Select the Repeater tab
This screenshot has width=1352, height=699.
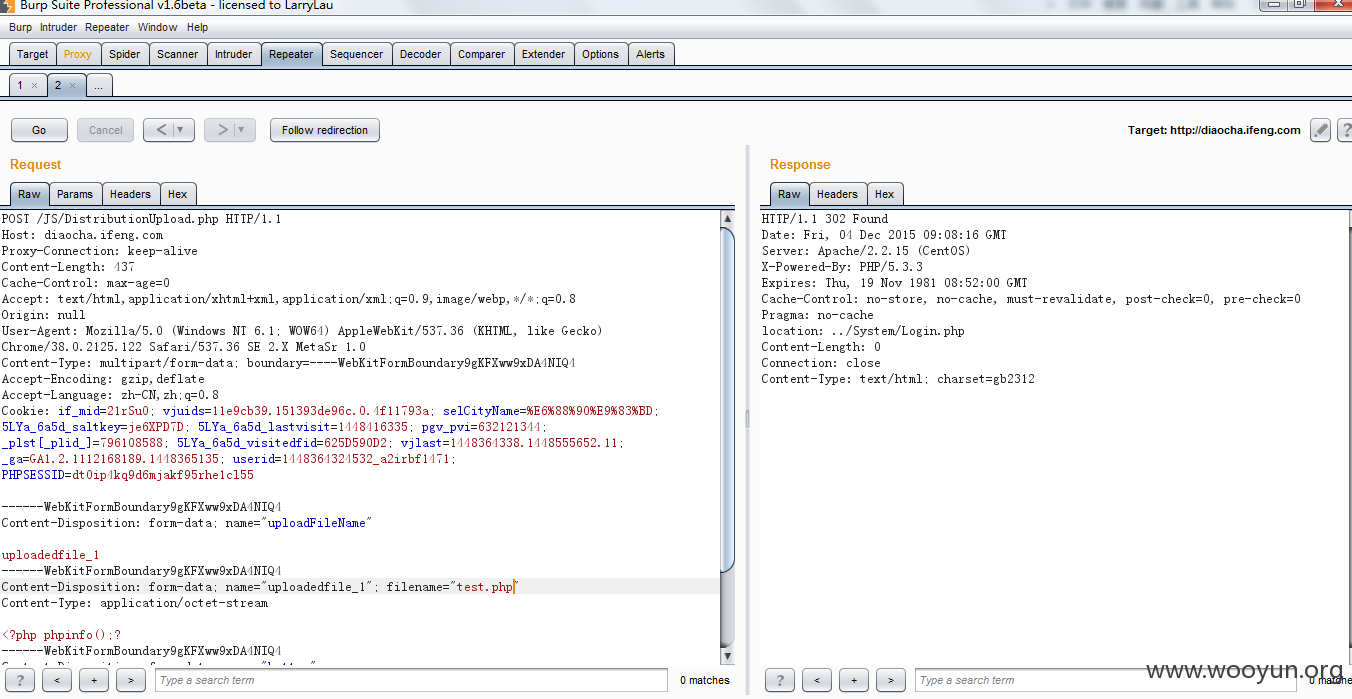click(291, 54)
